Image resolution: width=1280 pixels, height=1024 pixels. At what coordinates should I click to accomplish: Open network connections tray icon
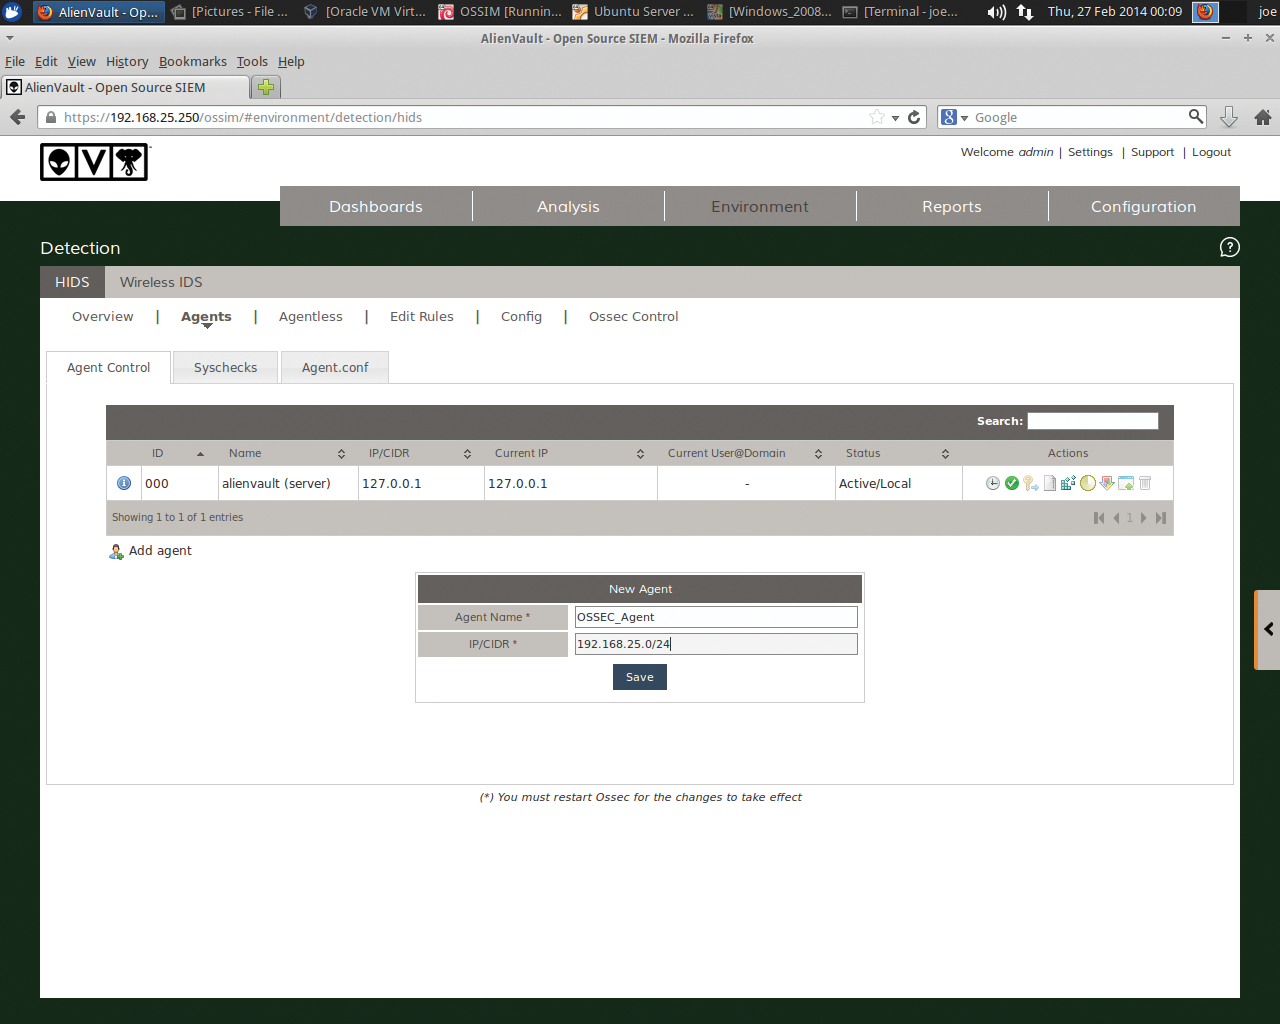[x=1025, y=12]
